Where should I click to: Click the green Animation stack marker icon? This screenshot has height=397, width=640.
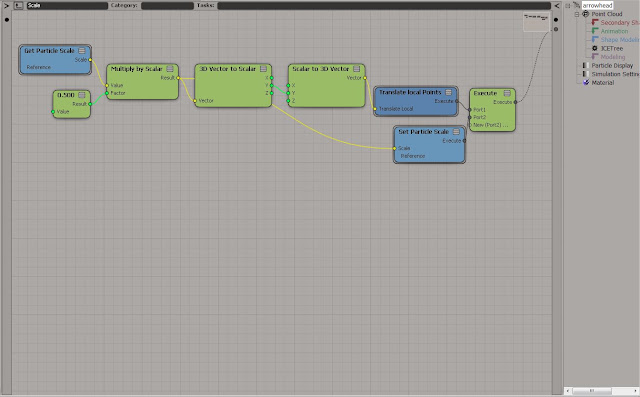point(595,31)
